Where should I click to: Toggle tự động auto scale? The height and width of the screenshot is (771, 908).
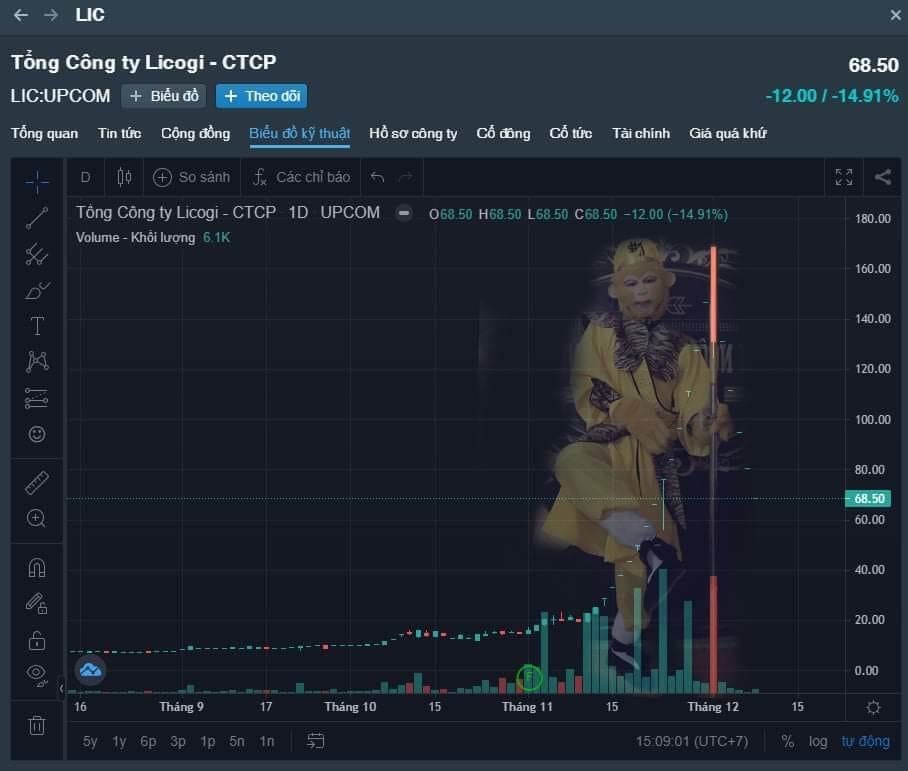click(865, 741)
